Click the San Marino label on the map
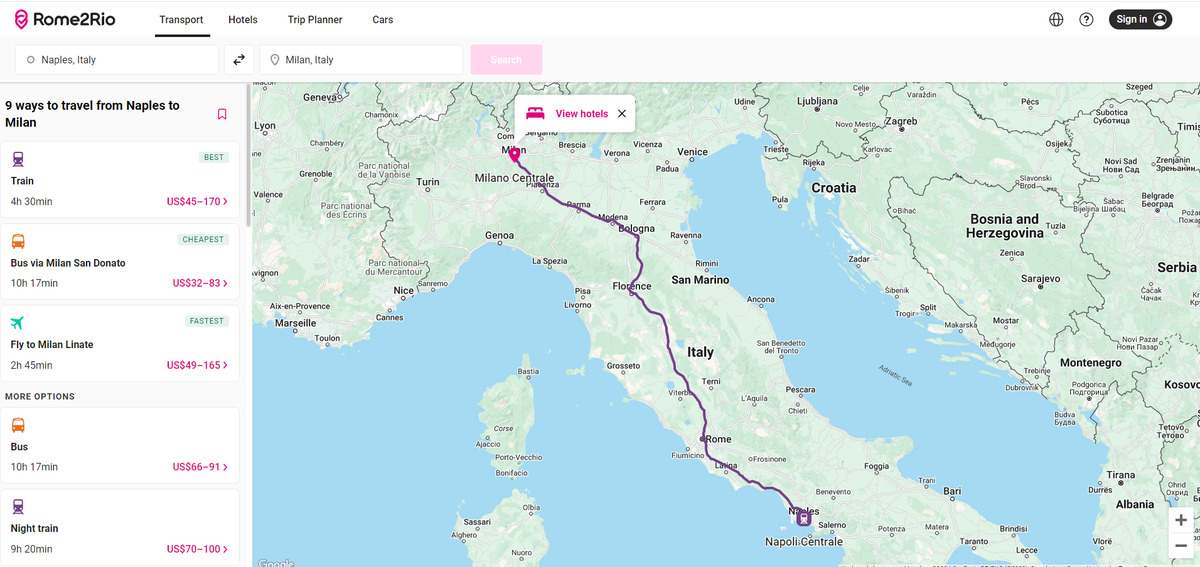Image resolution: width=1200 pixels, height=567 pixels. (x=700, y=280)
